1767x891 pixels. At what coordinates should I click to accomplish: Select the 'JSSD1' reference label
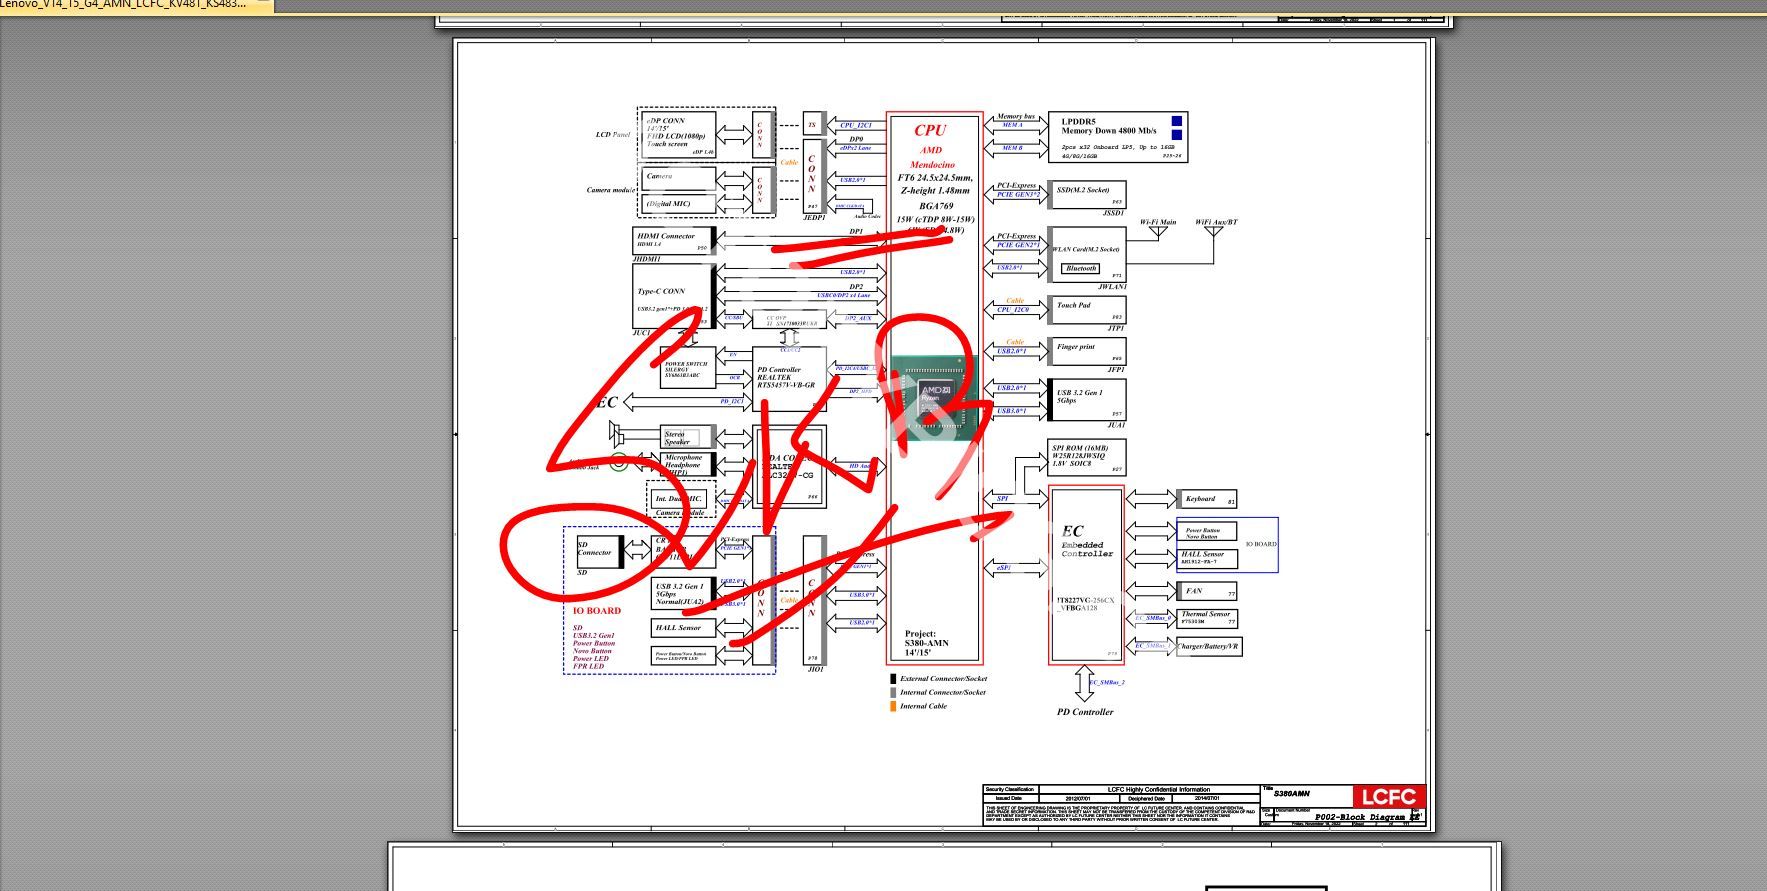[1113, 213]
